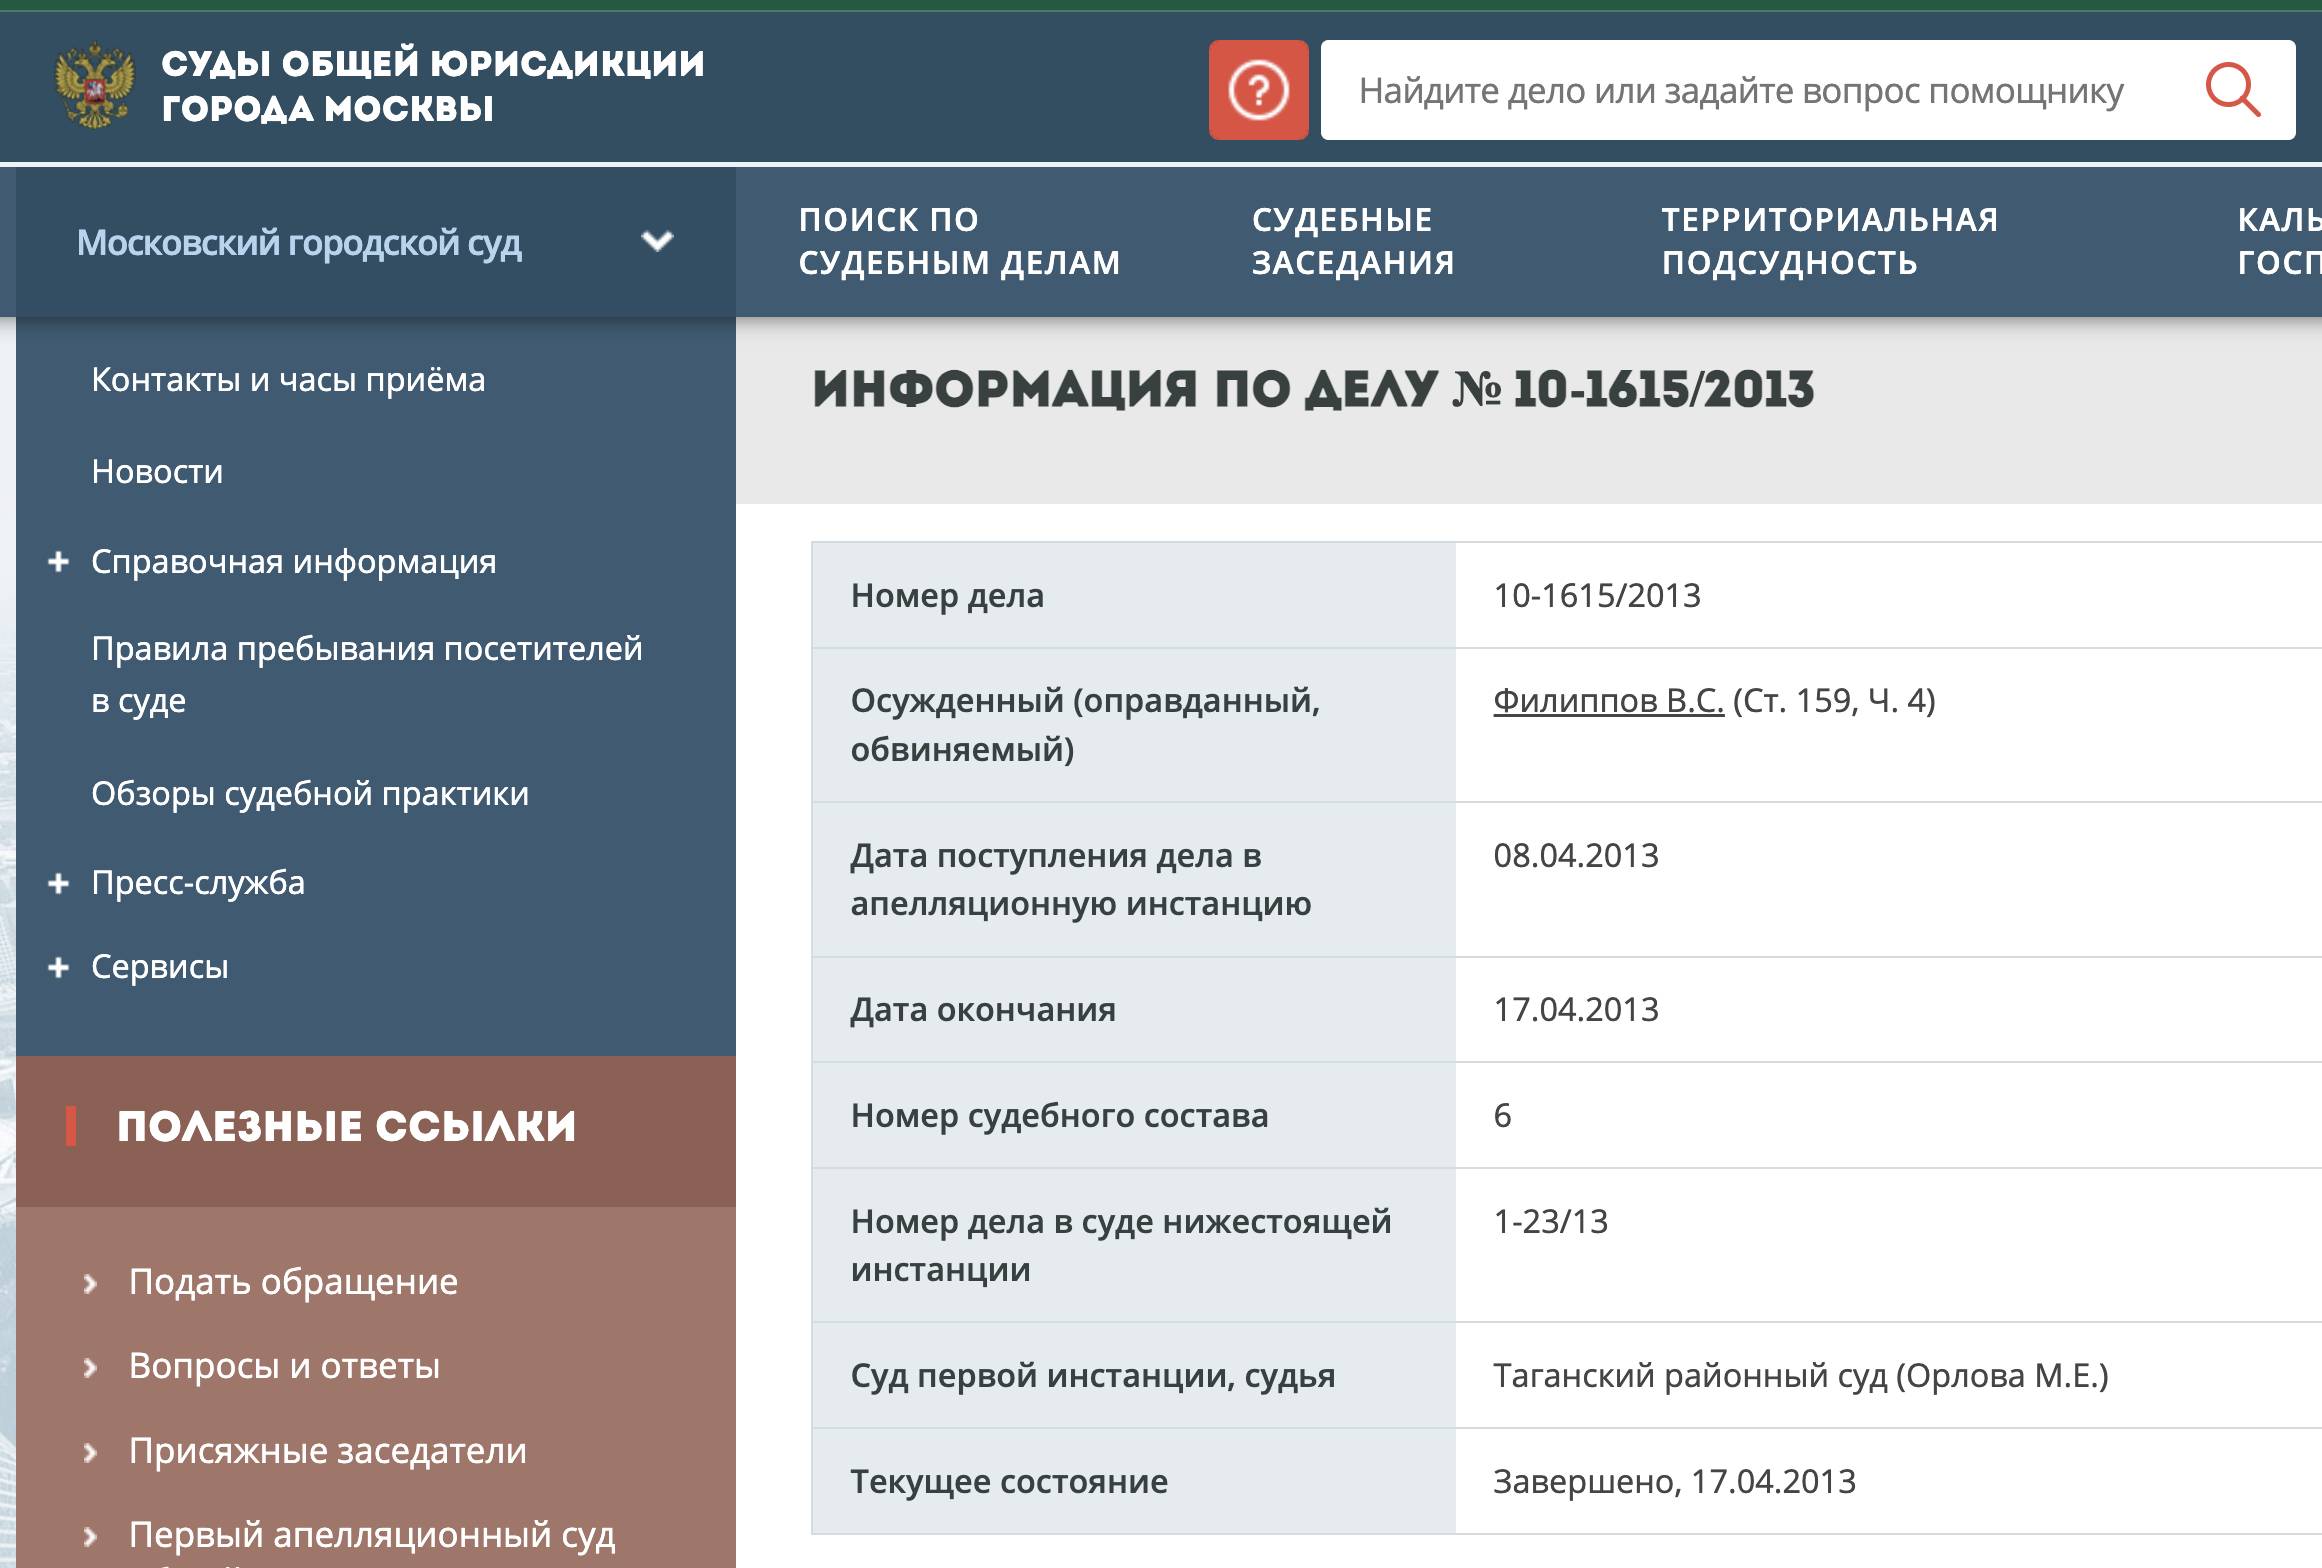Click the arrow icon beside Первый апелляционный суд
The height and width of the screenshot is (1568, 2322).
tap(90, 1536)
